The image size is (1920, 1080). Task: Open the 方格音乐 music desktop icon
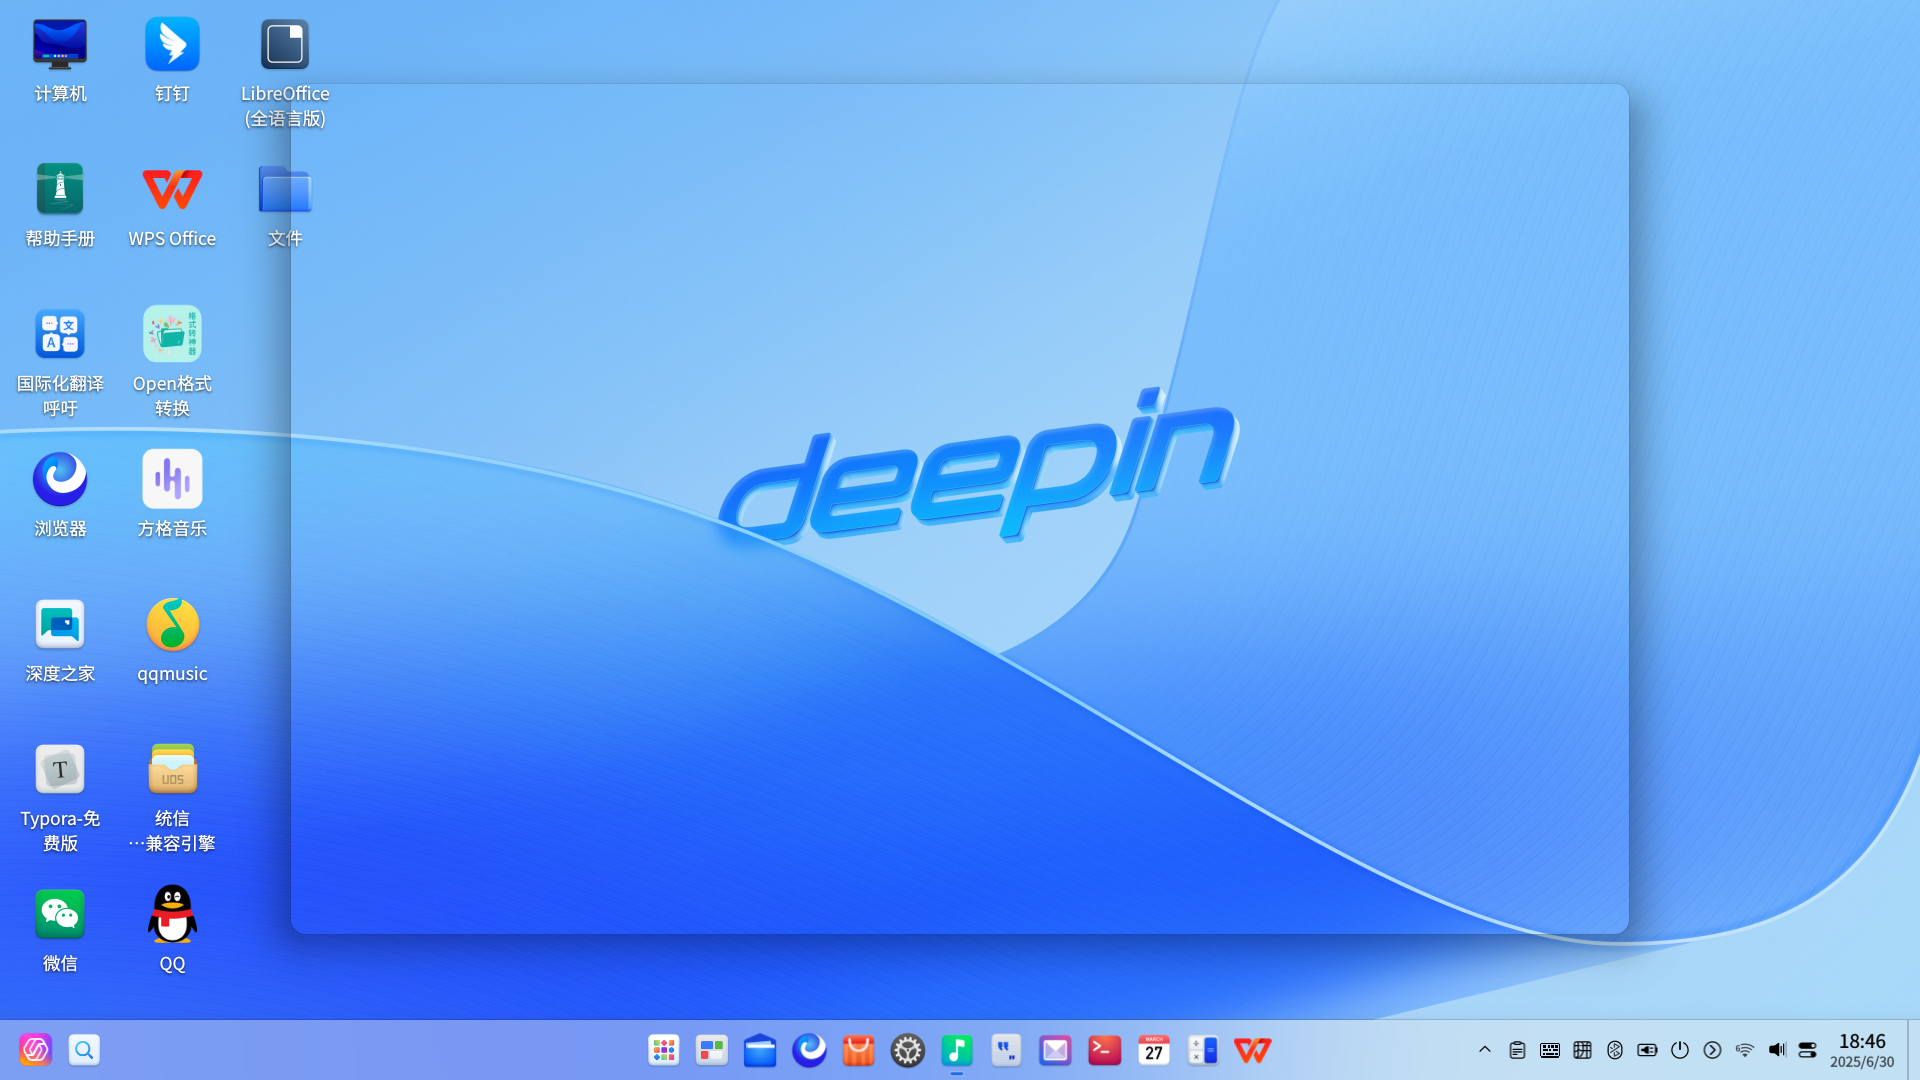tap(172, 479)
